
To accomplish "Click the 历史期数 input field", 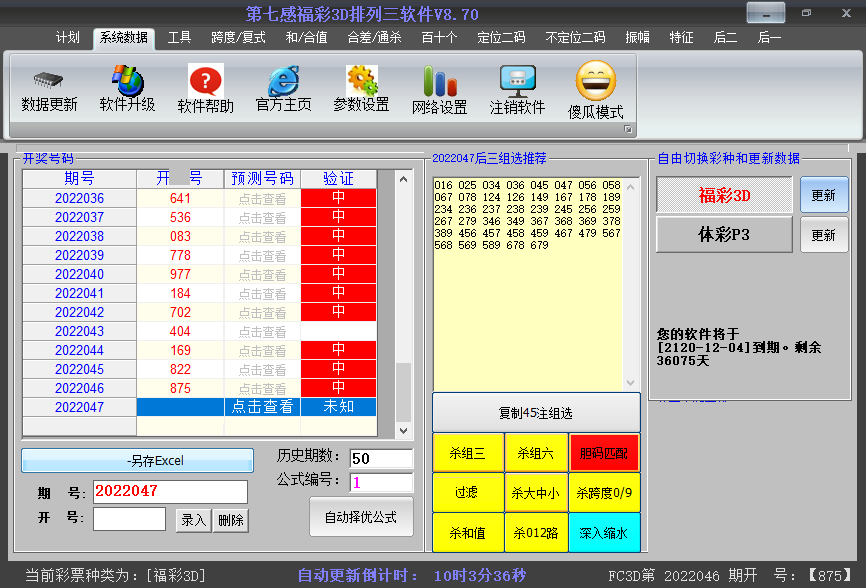I will point(381,458).
